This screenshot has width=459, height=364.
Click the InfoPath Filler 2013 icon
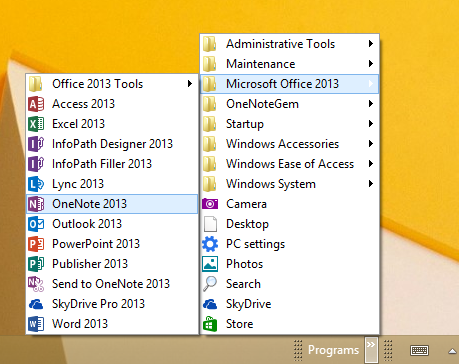pos(36,164)
